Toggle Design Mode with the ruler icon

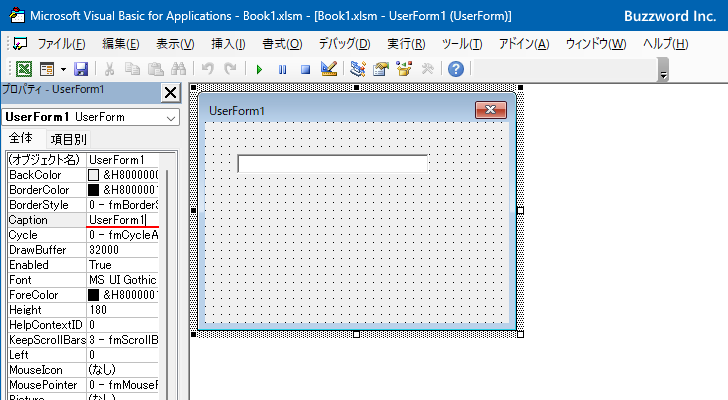pyautogui.click(x=328, y=69)
